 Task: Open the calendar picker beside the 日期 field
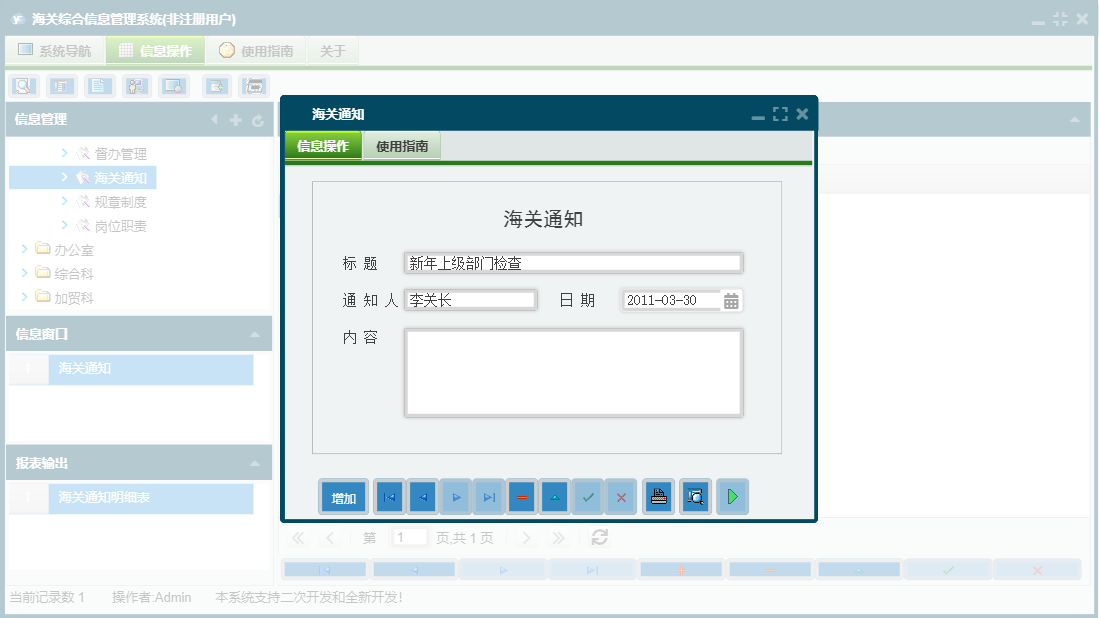tap(731, 300)
